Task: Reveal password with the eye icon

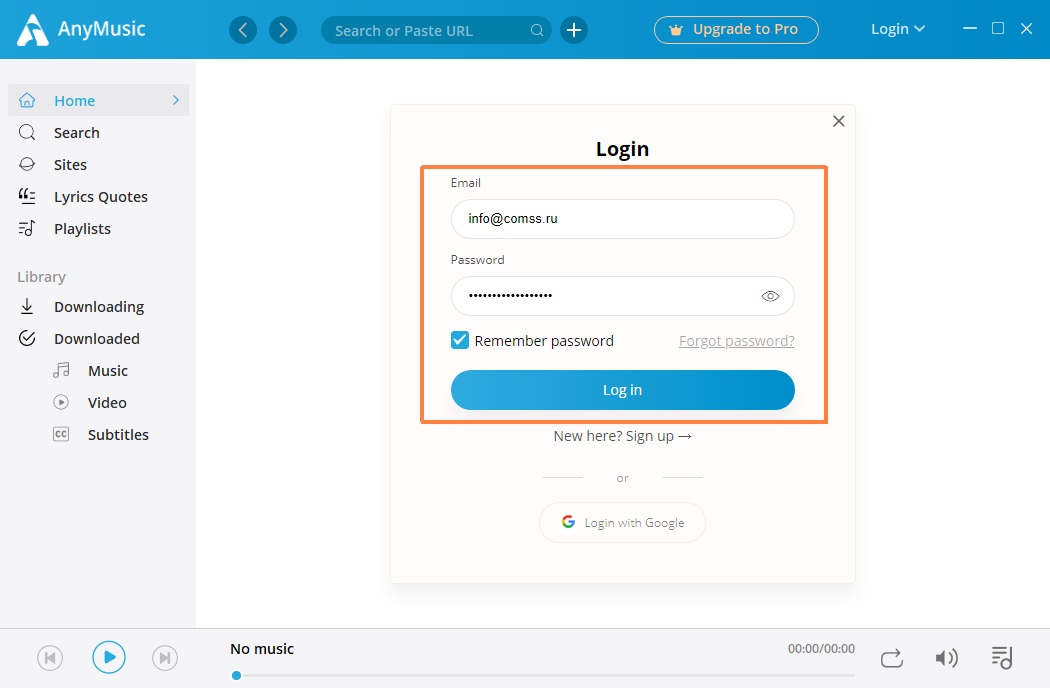Action: (x=770, y=296)
